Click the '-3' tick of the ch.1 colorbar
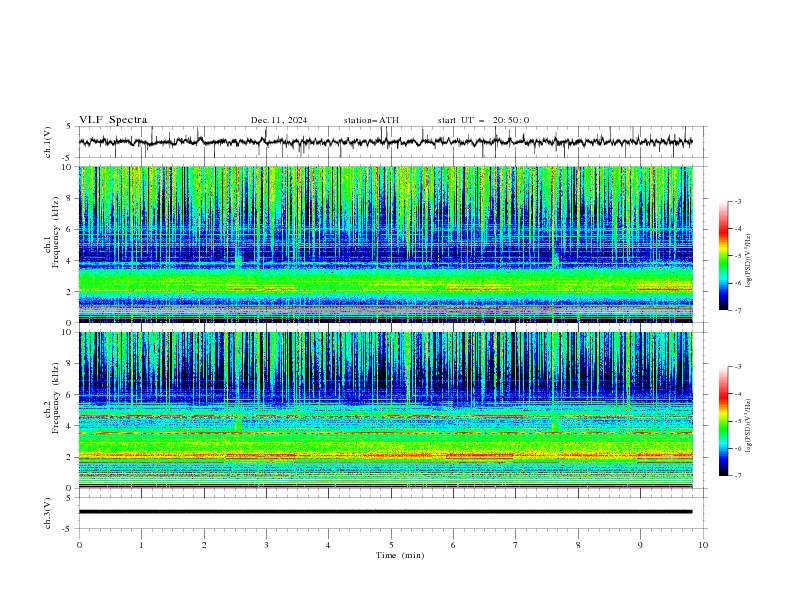The width and height of the screenshot is (792, 612). coord(737,201)
